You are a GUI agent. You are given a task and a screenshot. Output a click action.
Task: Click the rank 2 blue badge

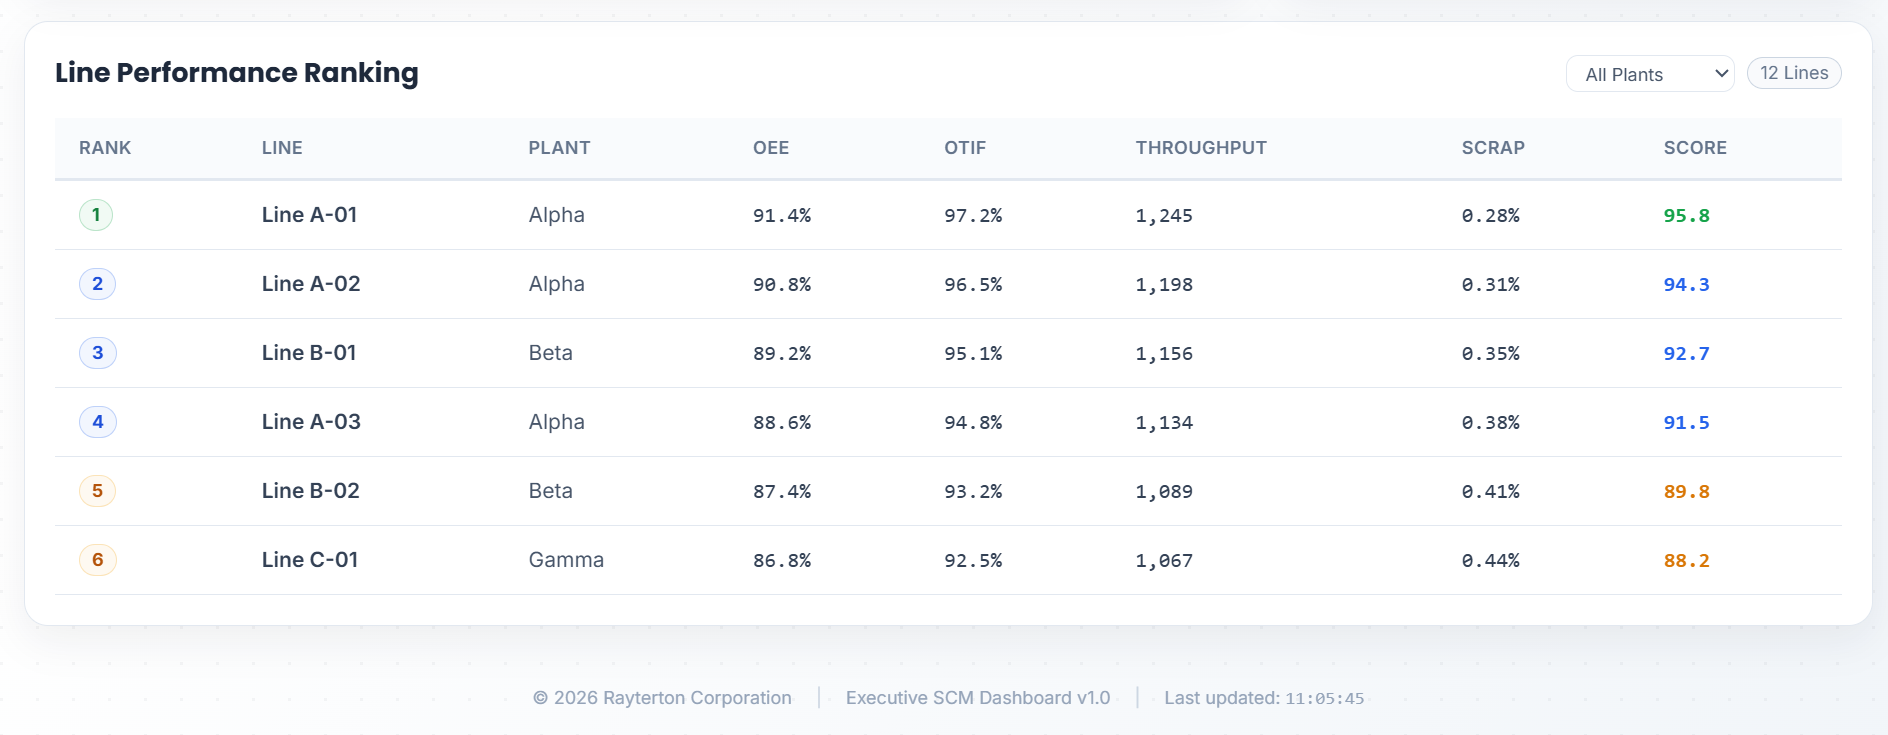point(97,284)
